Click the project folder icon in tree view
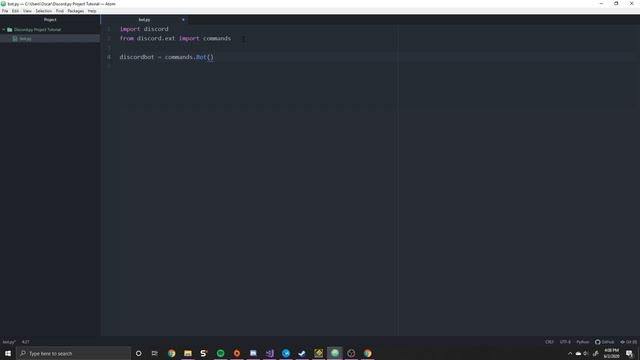 point(10,30)
